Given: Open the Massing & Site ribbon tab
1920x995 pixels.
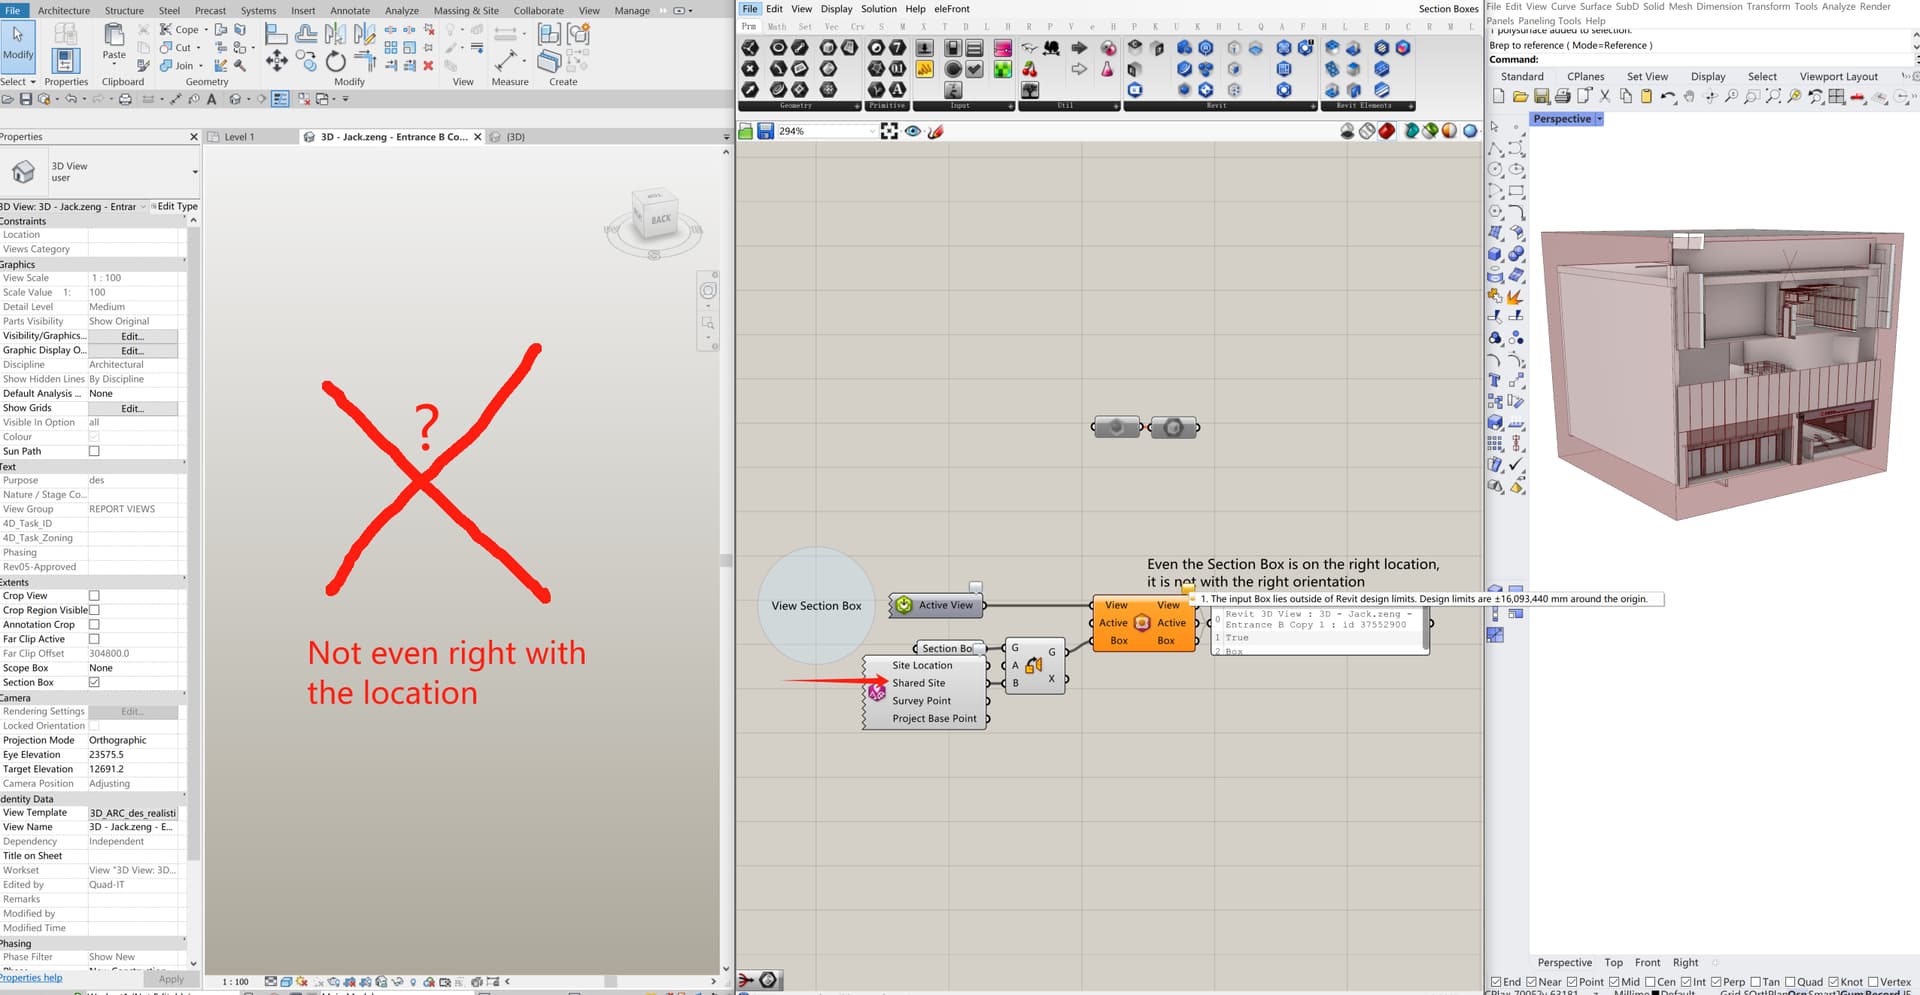Looking at the screenshot, I should 466,11.
